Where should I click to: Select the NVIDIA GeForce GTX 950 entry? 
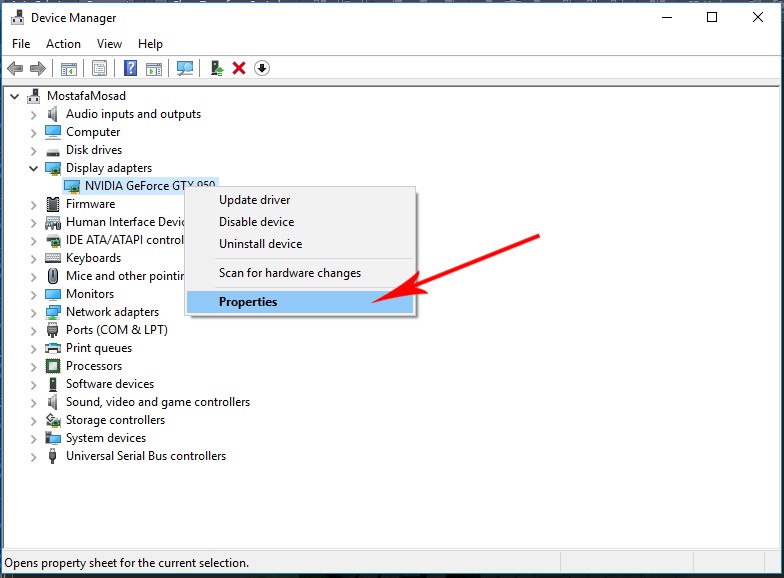(x=140, y=186)
